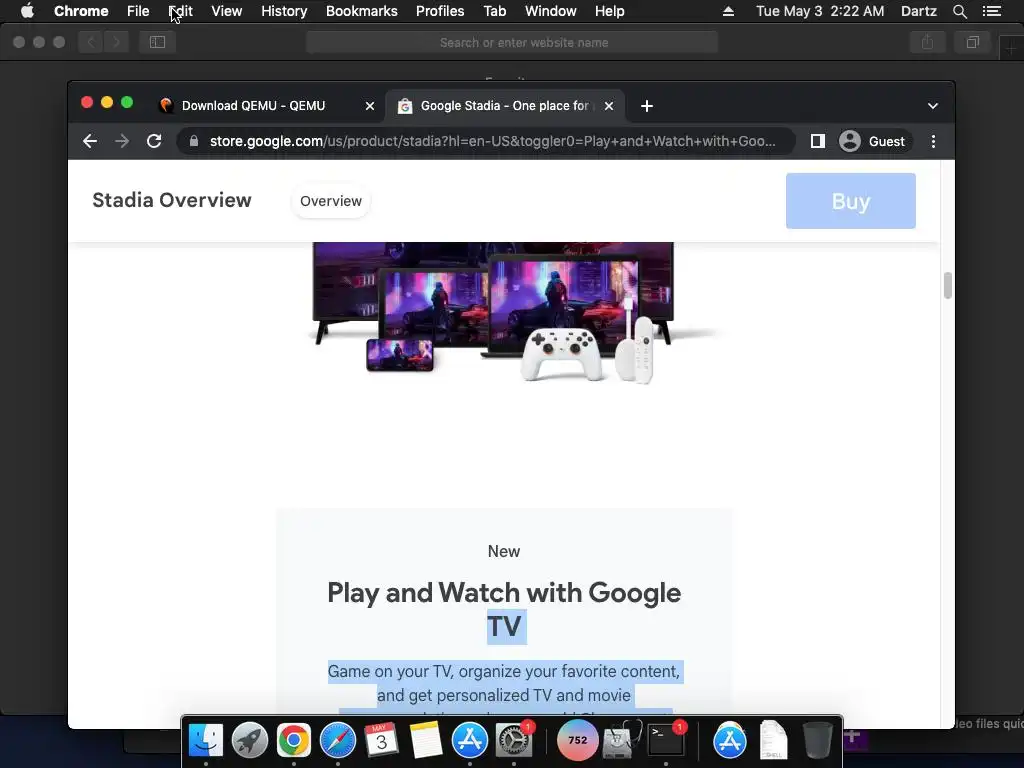Image resolution: width=1024 pixels, height=768 pixels.
Task: Expand the tab search chevron
Action: click(x=933, y=106)
